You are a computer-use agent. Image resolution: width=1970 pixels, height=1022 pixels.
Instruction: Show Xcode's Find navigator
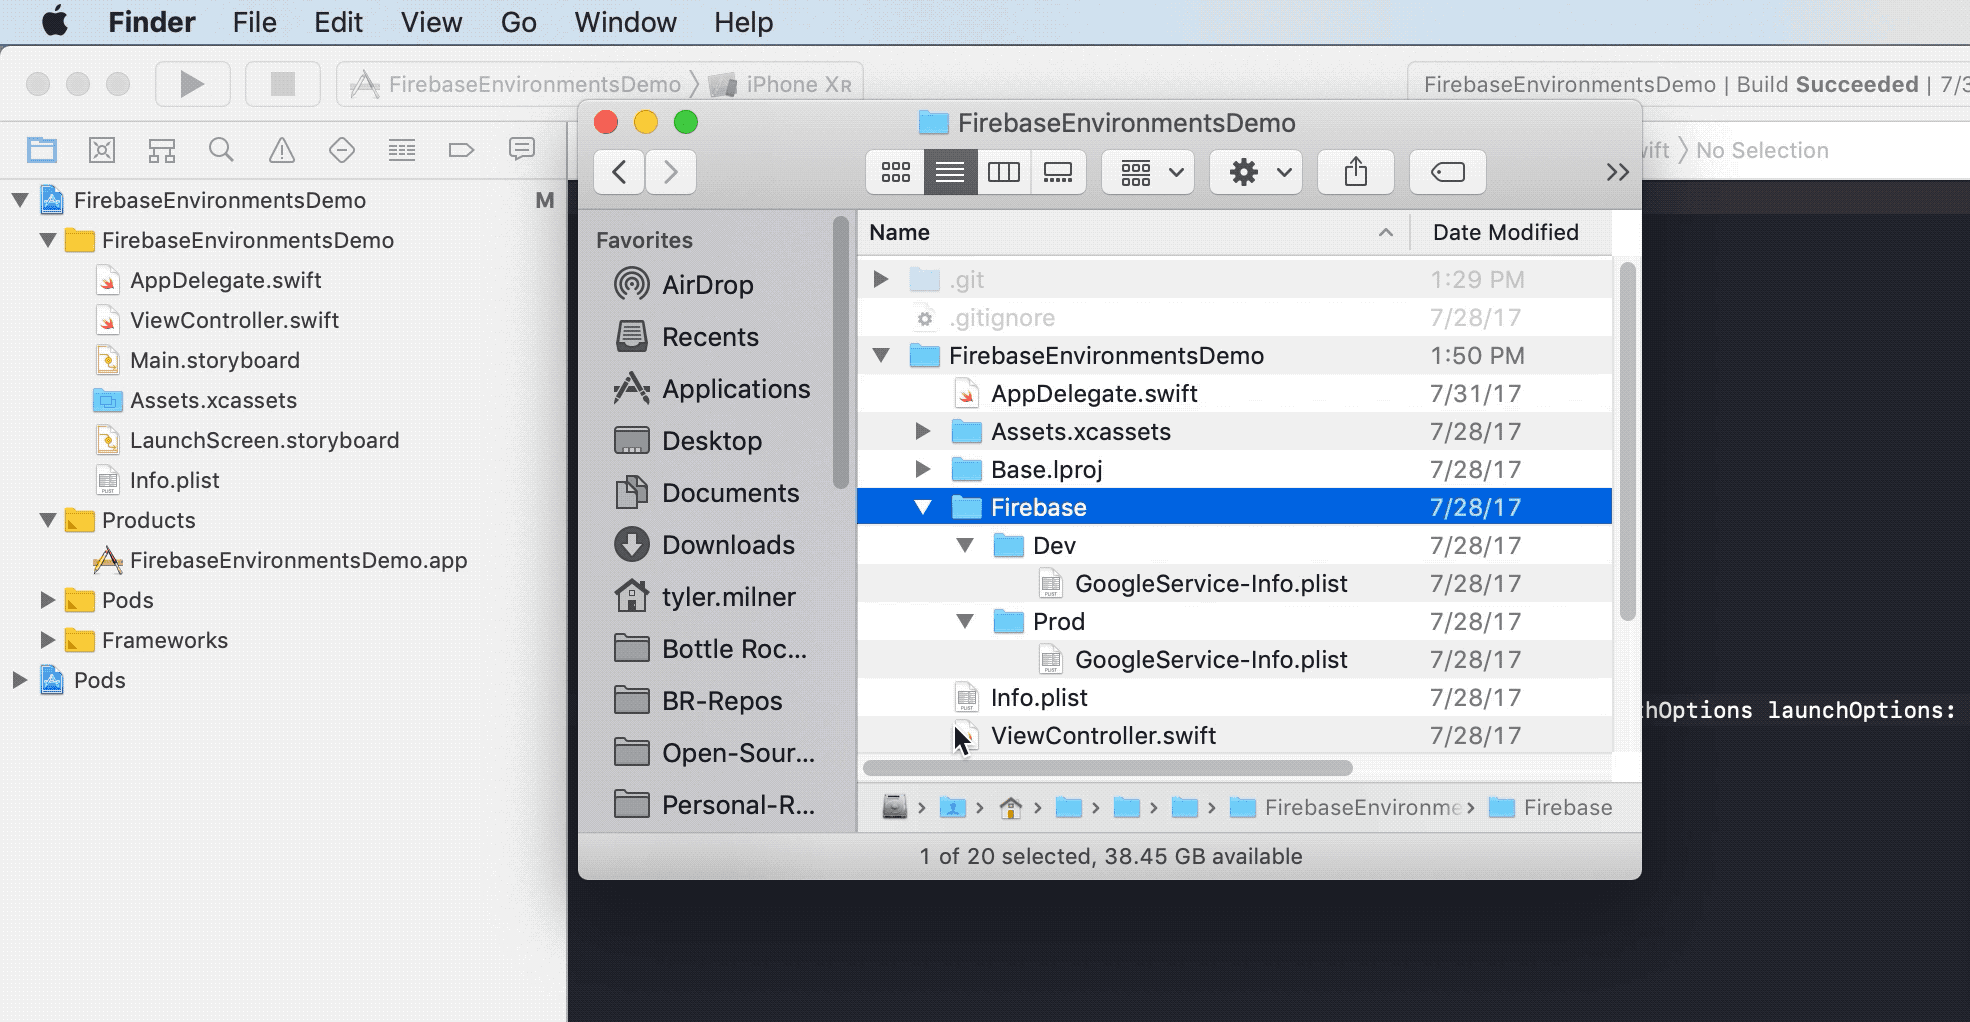tap(222, 150)
